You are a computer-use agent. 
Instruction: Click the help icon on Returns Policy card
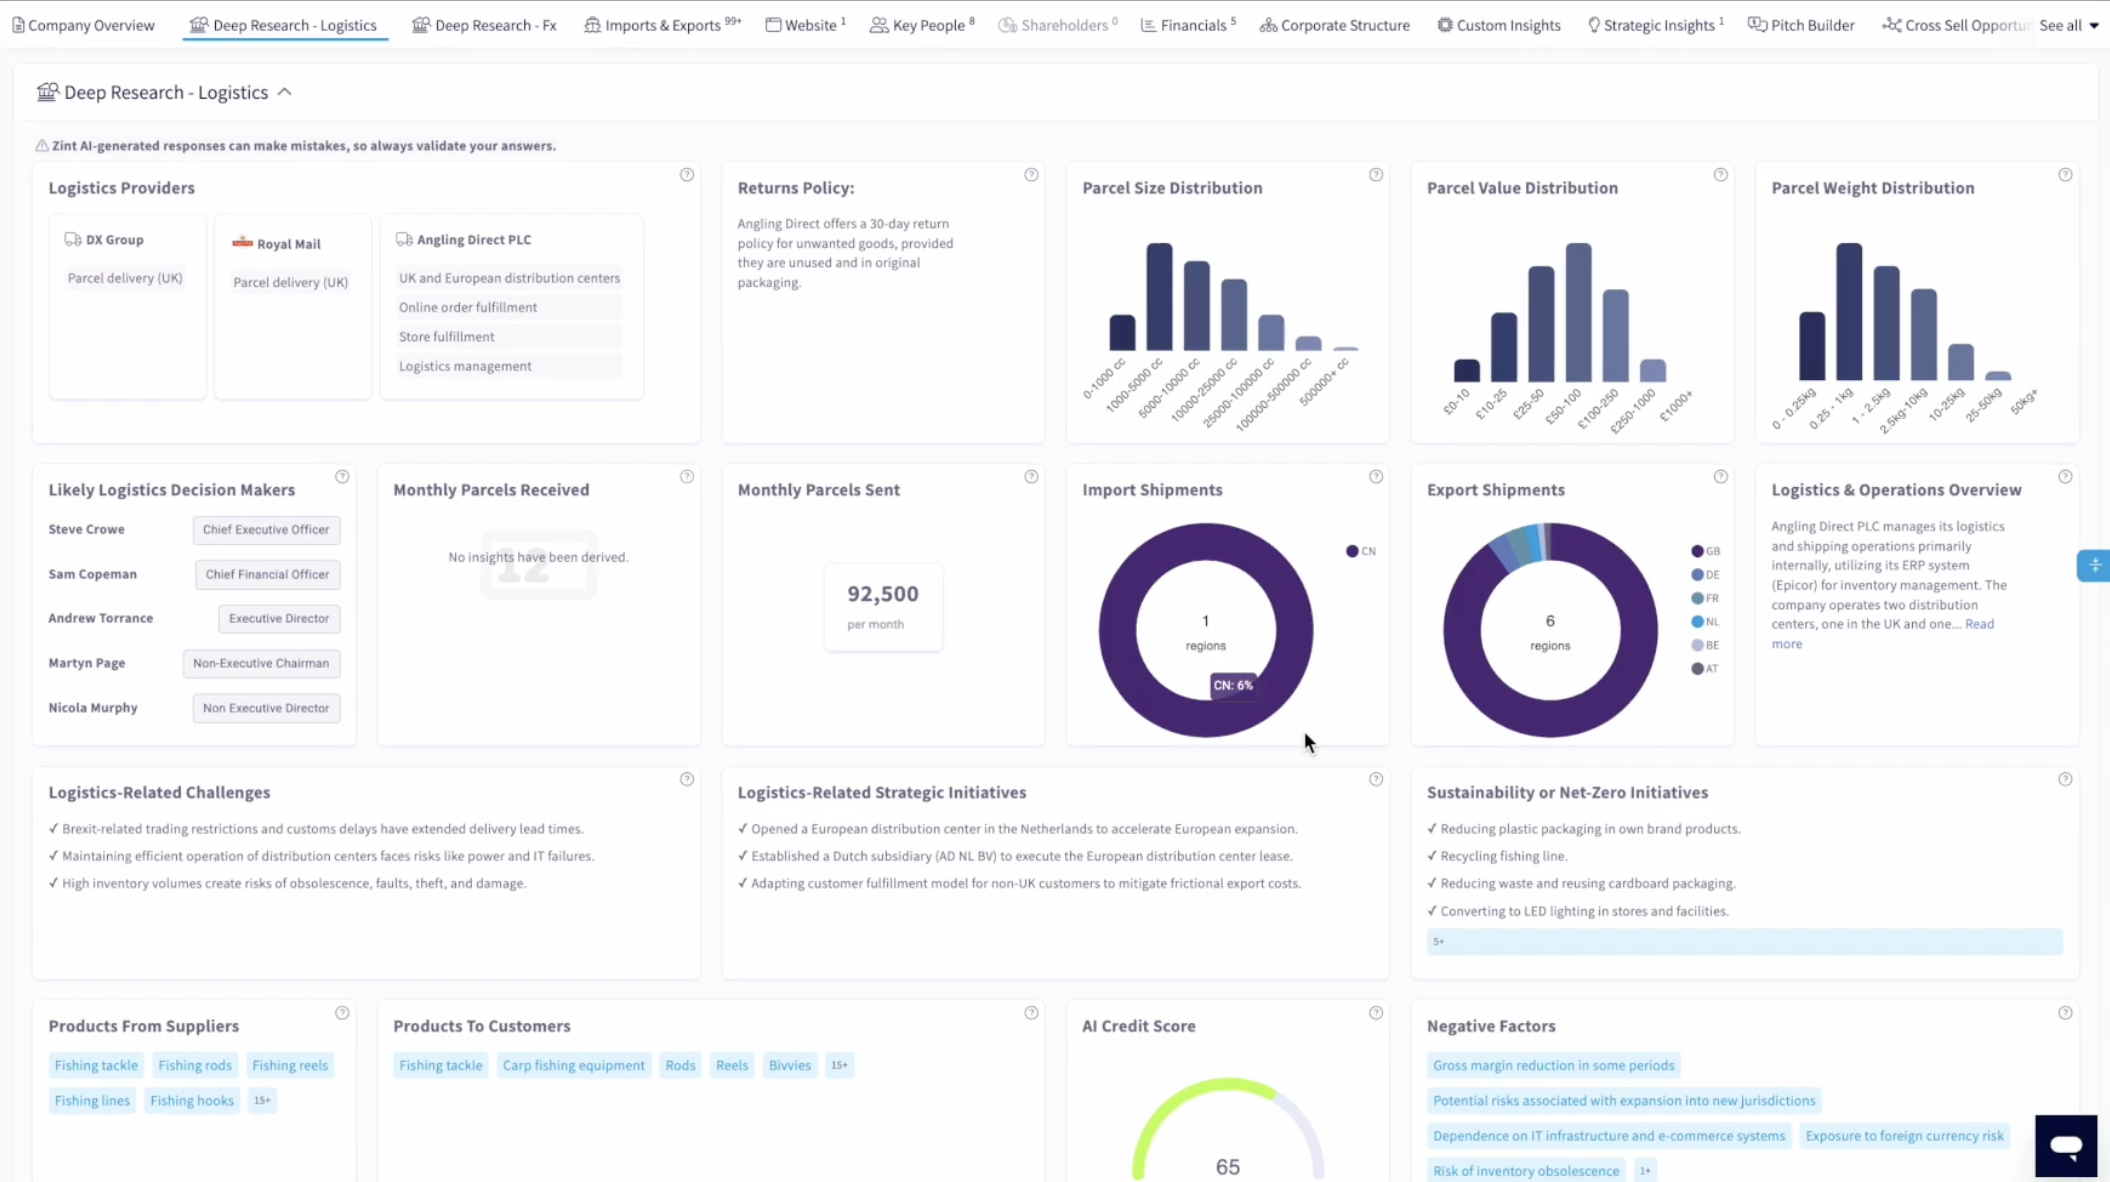click(1031, 175)
